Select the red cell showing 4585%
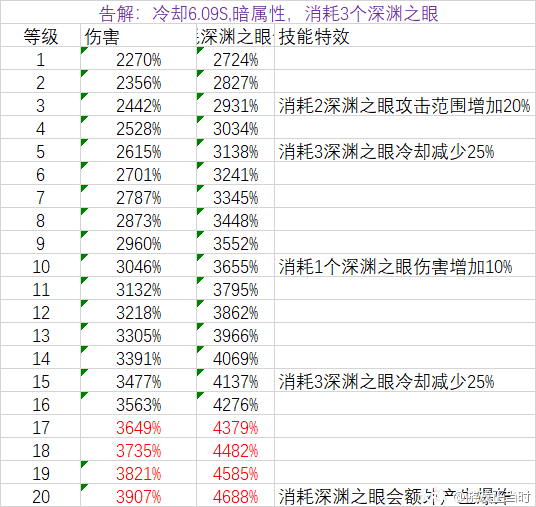 point(236,472)
